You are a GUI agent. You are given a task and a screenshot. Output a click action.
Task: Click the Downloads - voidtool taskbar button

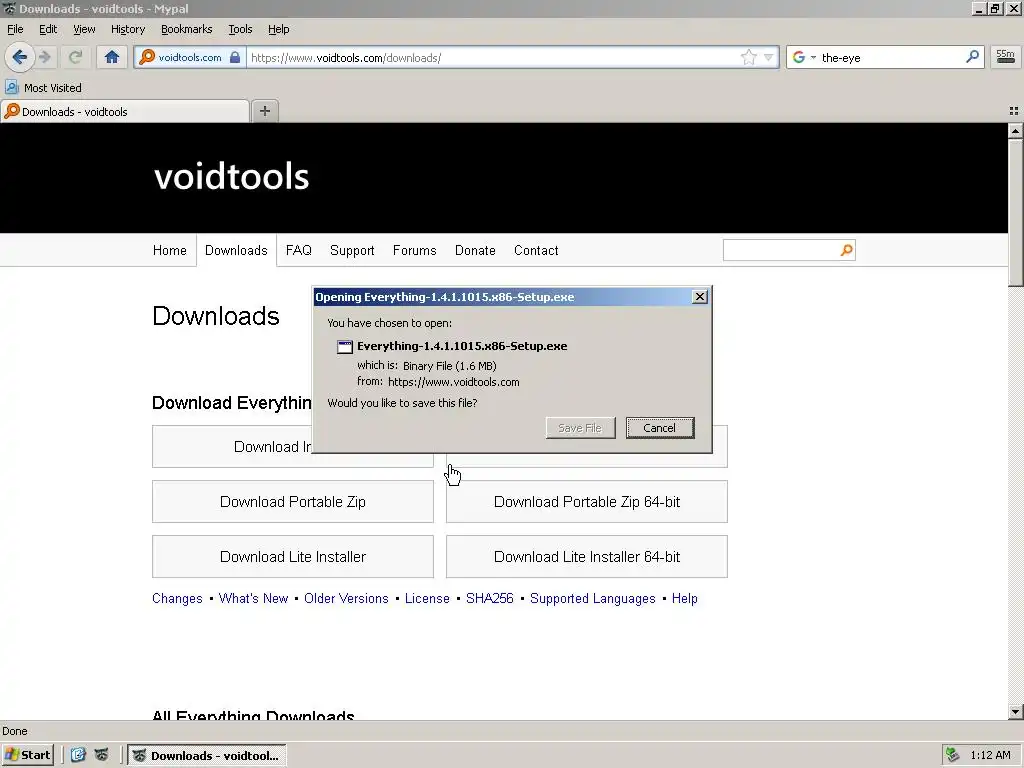(x=207, y=756)
